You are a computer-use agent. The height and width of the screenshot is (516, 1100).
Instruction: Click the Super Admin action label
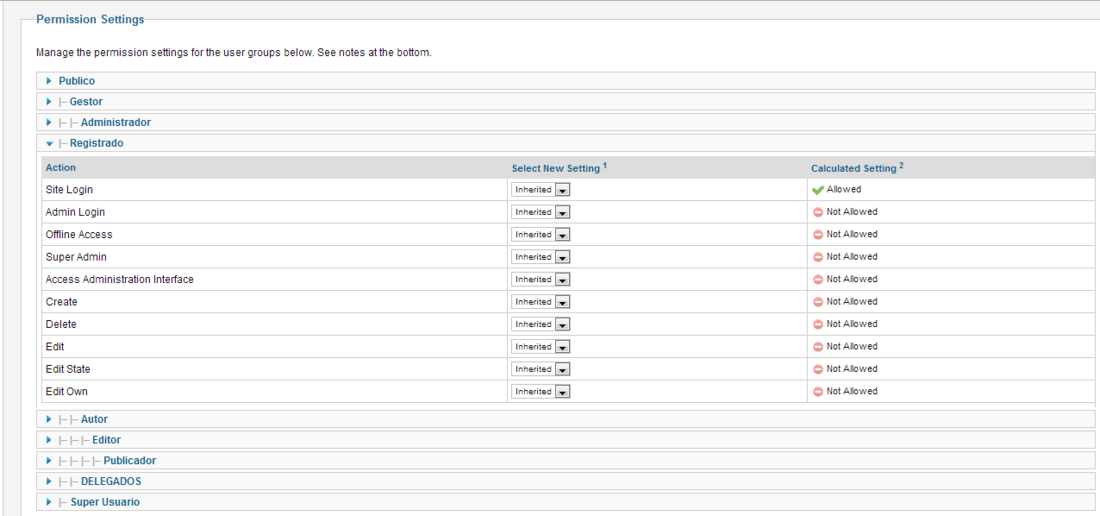point(76,257)
